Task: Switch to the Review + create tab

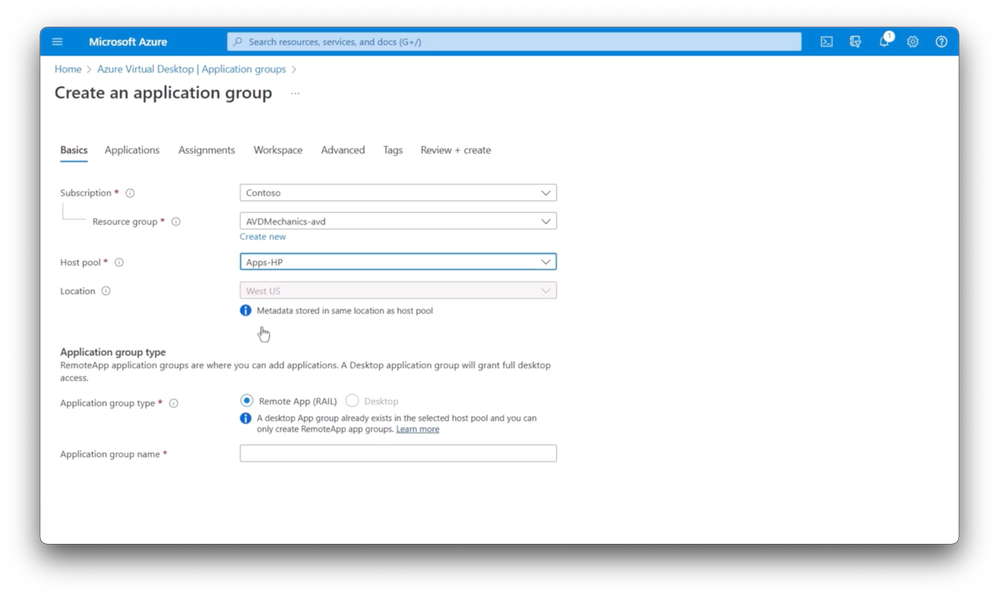Action: point(456,150)
